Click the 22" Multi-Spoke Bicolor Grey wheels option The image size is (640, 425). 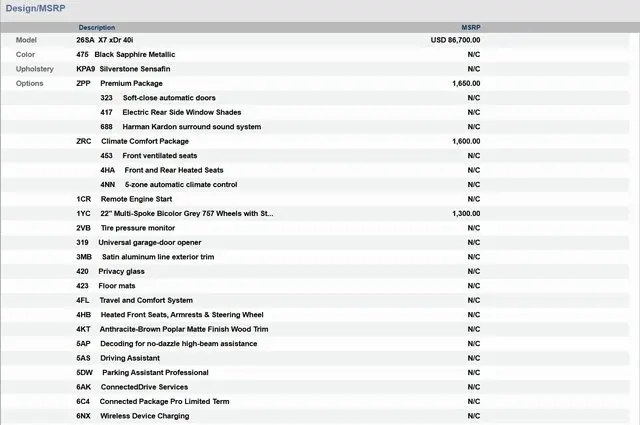(x=186, y=213)
